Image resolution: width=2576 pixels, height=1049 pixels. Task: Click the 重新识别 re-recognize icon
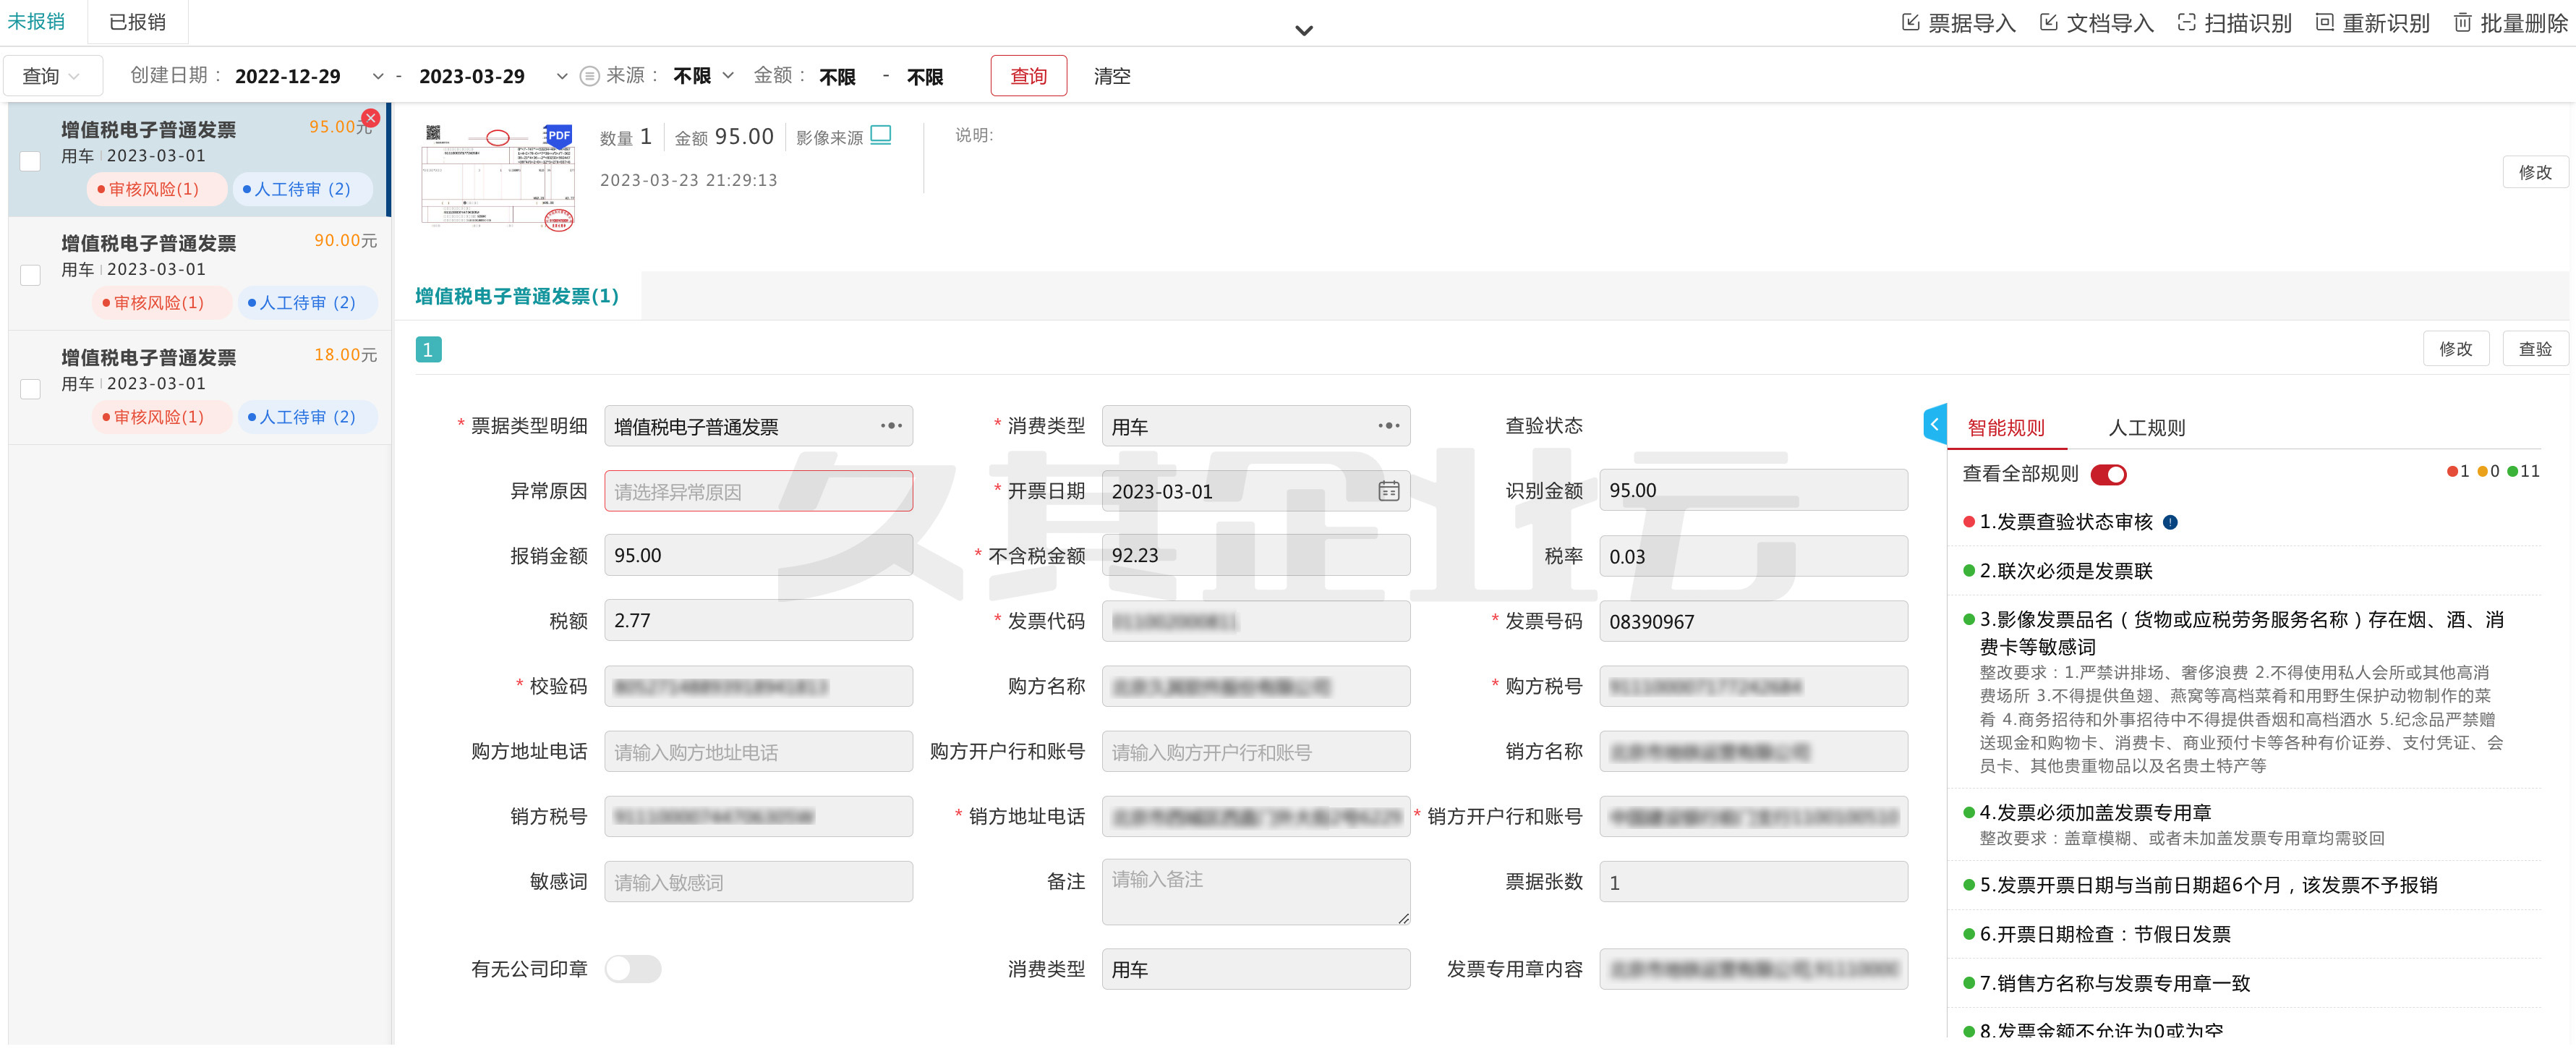coord(2324,22)
